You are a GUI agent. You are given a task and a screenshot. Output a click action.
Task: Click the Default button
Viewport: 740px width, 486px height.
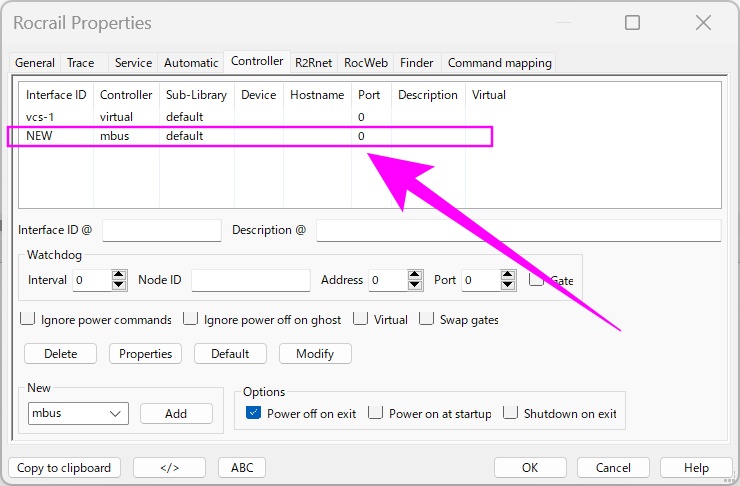[230, 354]
